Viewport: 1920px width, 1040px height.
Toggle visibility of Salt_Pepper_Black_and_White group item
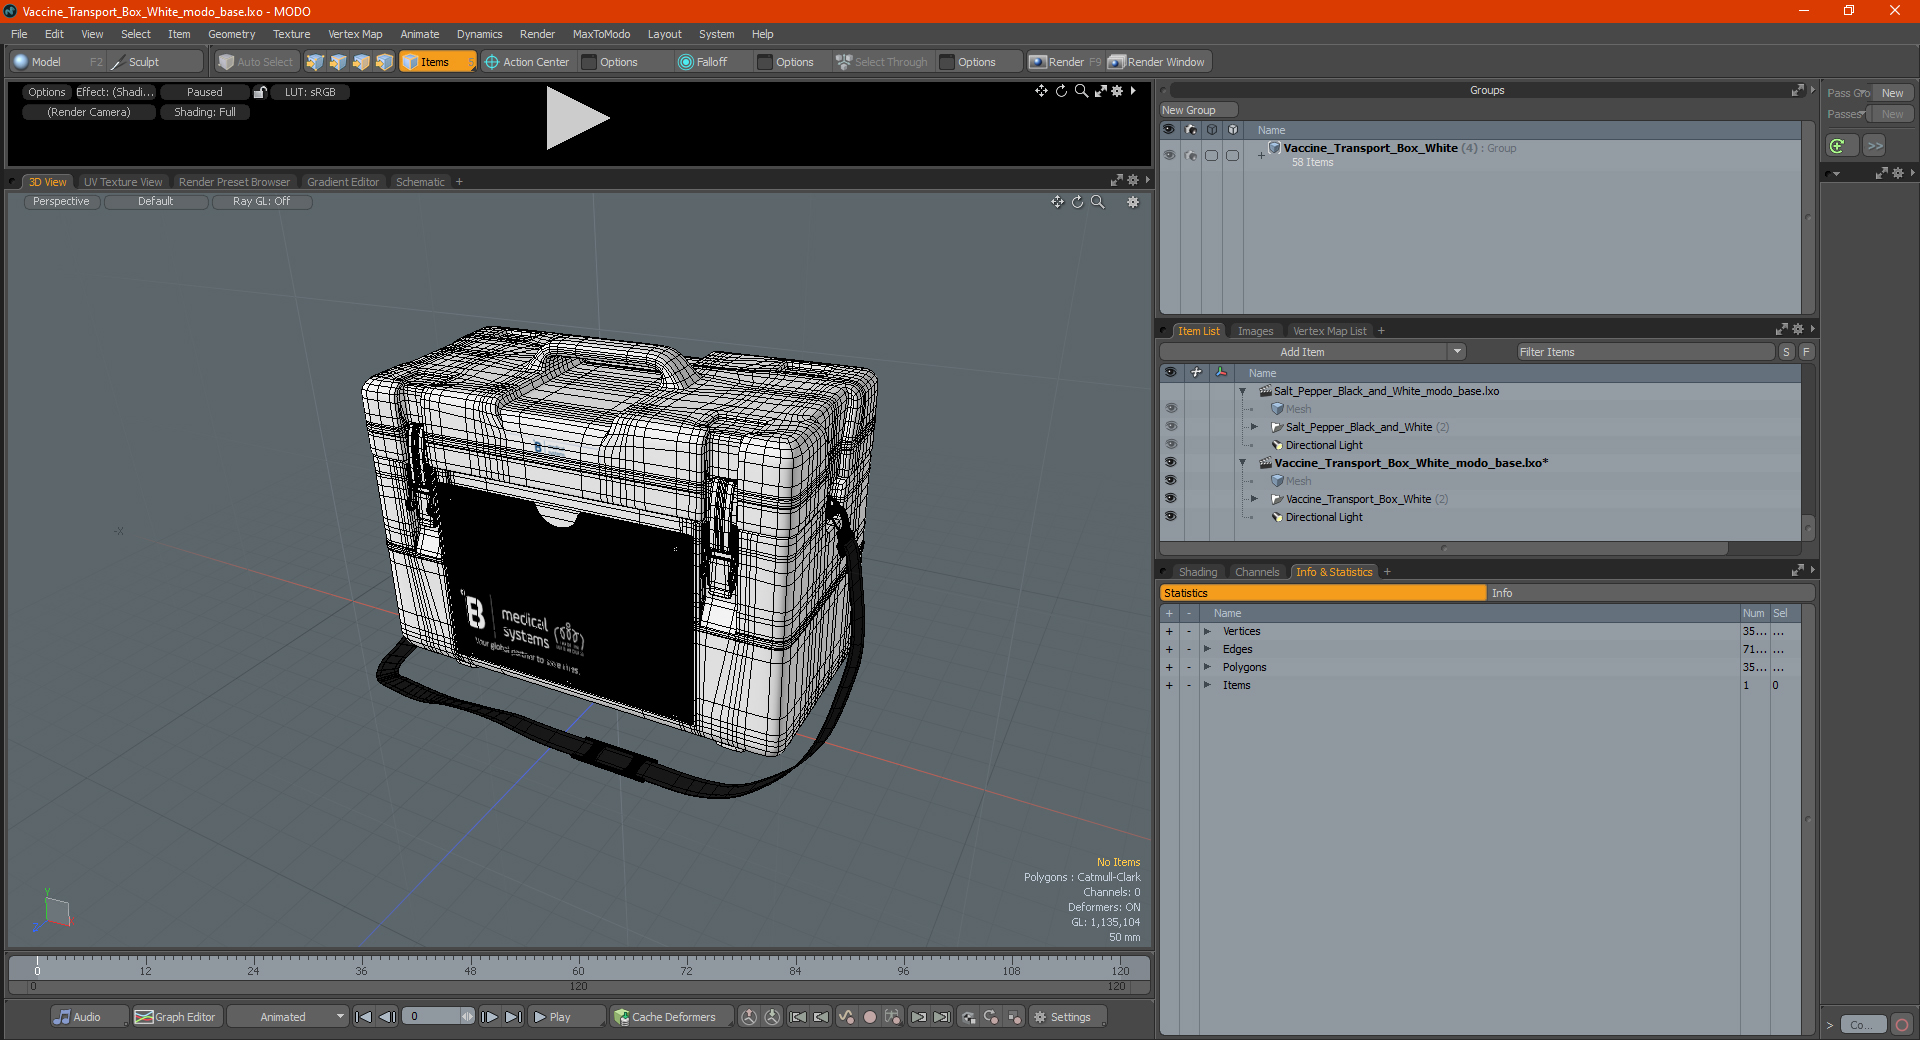(x=1170, y=427)
